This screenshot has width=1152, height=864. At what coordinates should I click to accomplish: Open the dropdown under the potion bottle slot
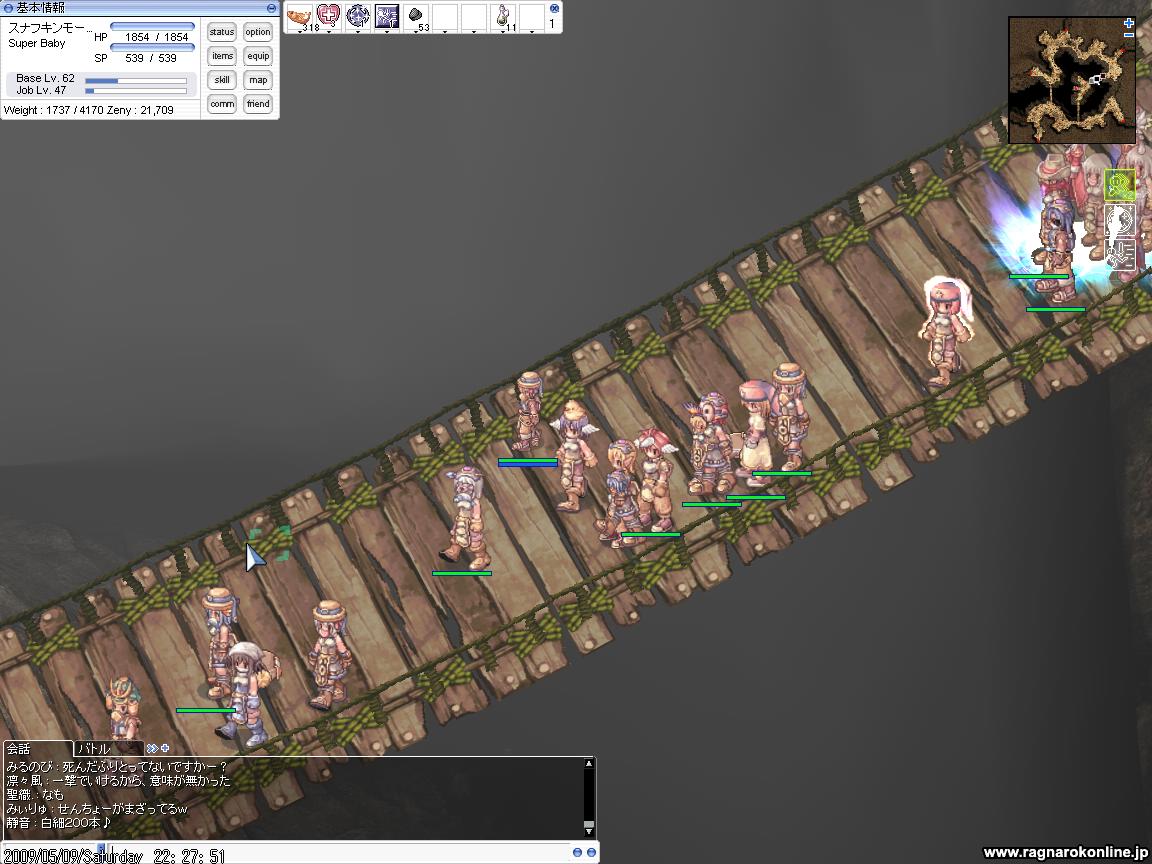pos(503,32)
